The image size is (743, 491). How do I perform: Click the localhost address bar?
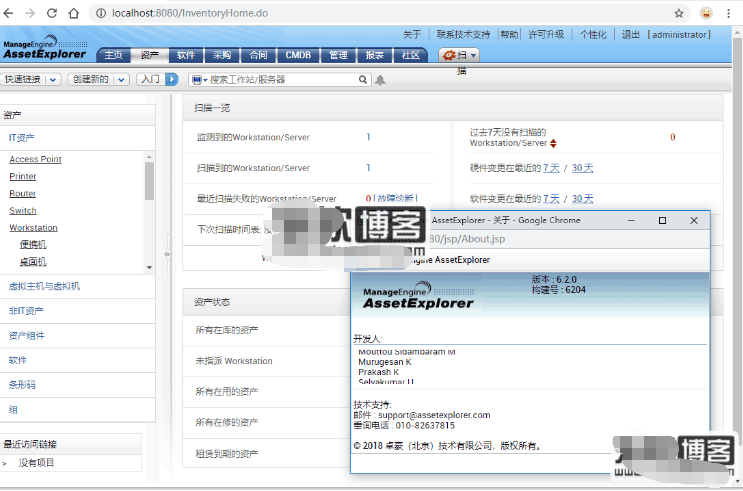tap(389, 13)
